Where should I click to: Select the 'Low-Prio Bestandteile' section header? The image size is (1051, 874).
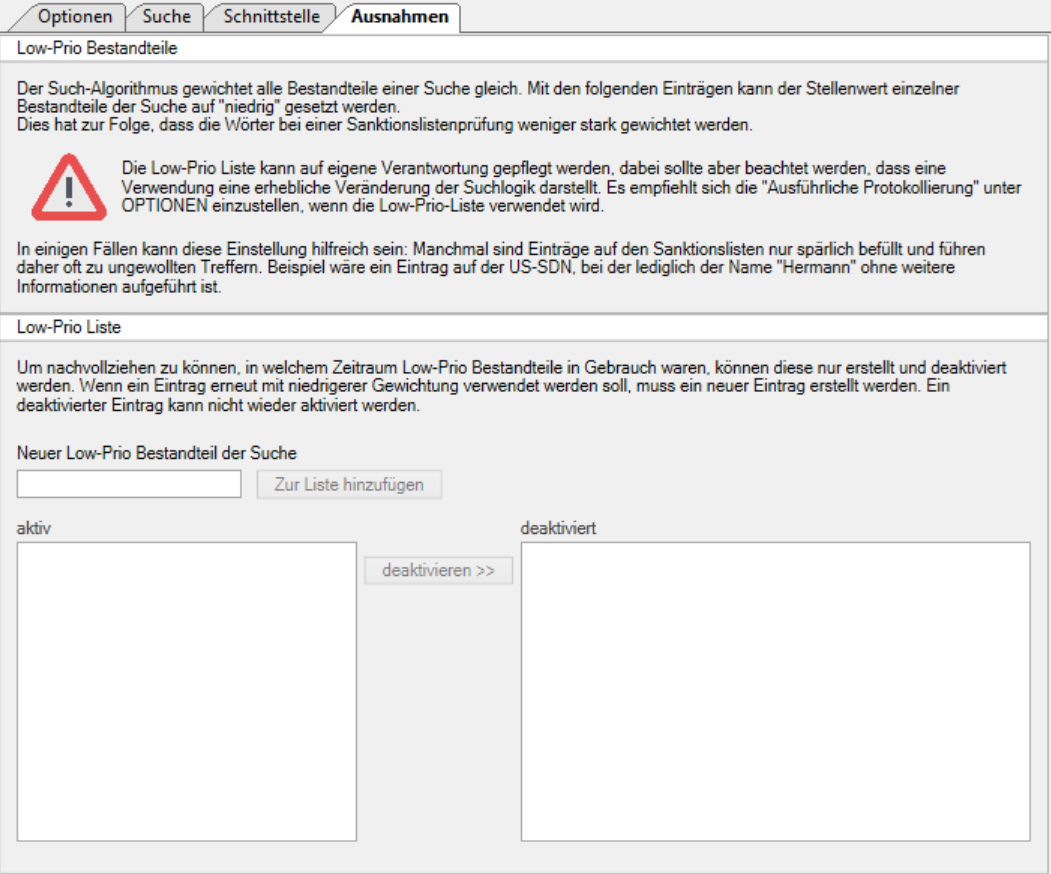[97, 48]
